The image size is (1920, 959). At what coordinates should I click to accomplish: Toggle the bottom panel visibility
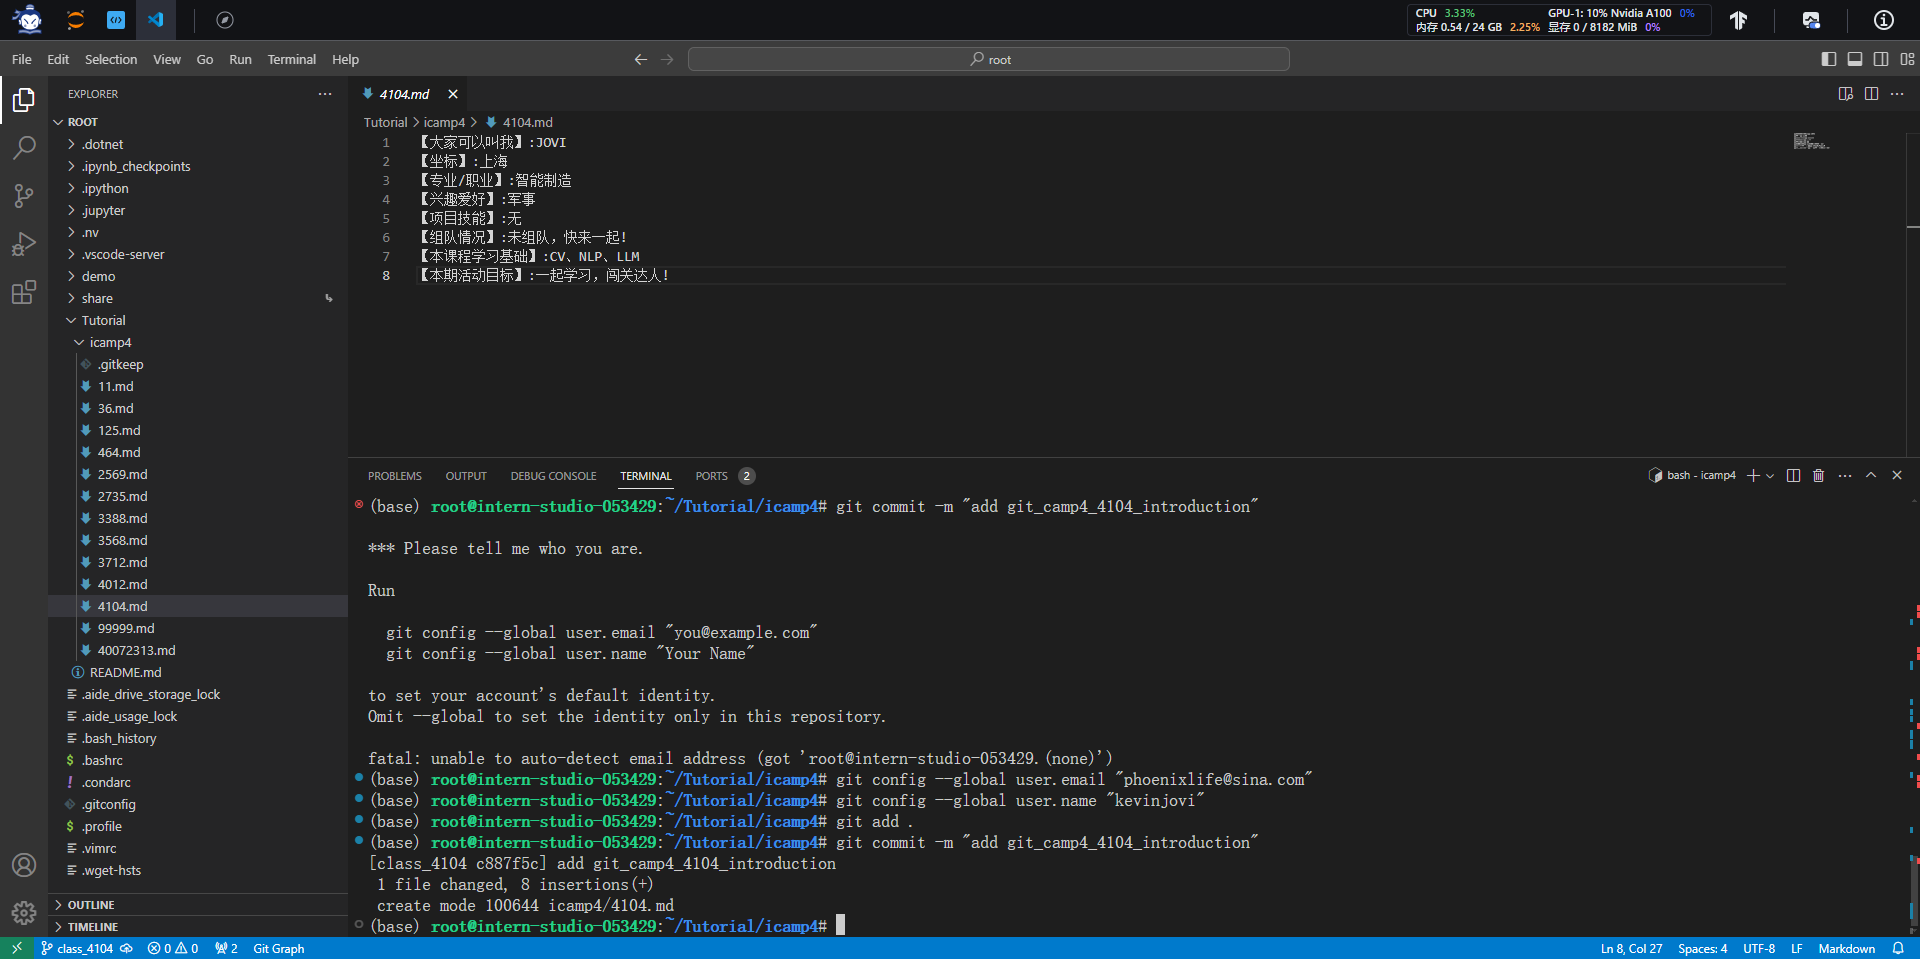click(1855, 60)
